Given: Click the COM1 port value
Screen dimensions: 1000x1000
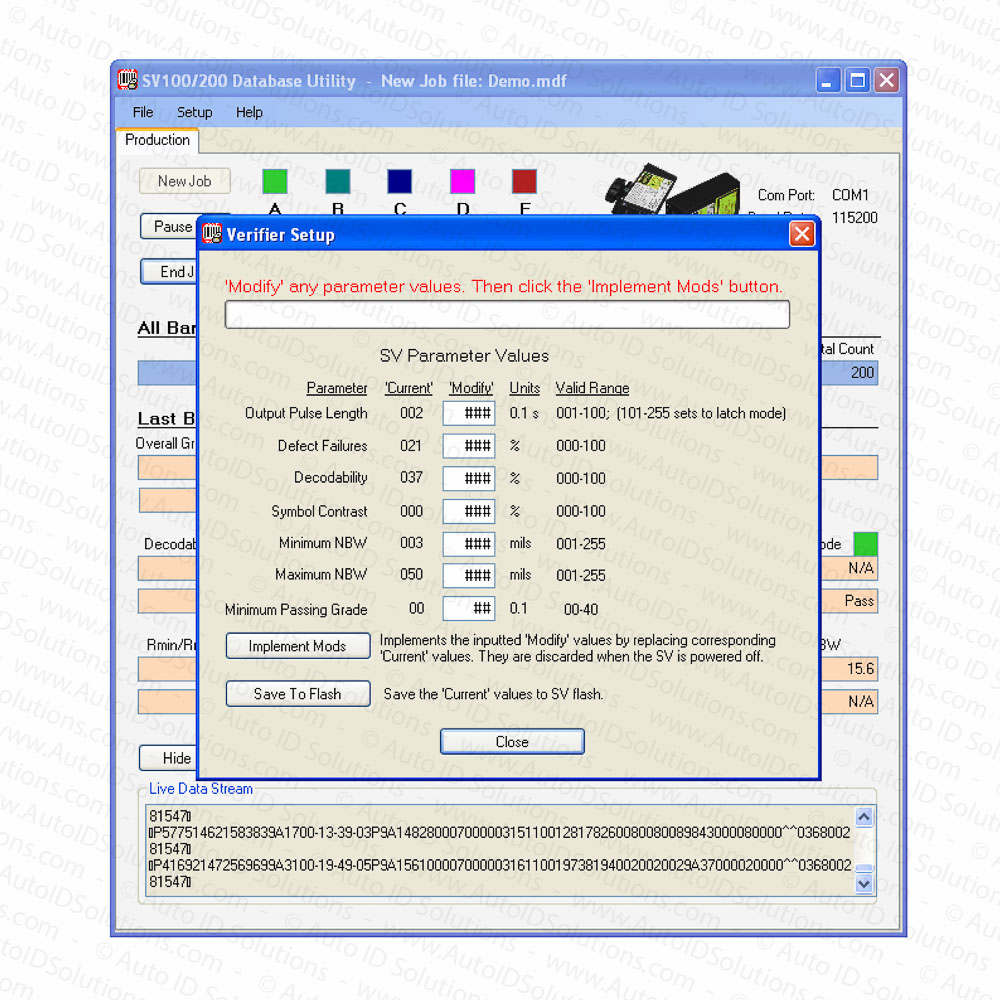Looking at the screenshot, I should tap(850, 195).
